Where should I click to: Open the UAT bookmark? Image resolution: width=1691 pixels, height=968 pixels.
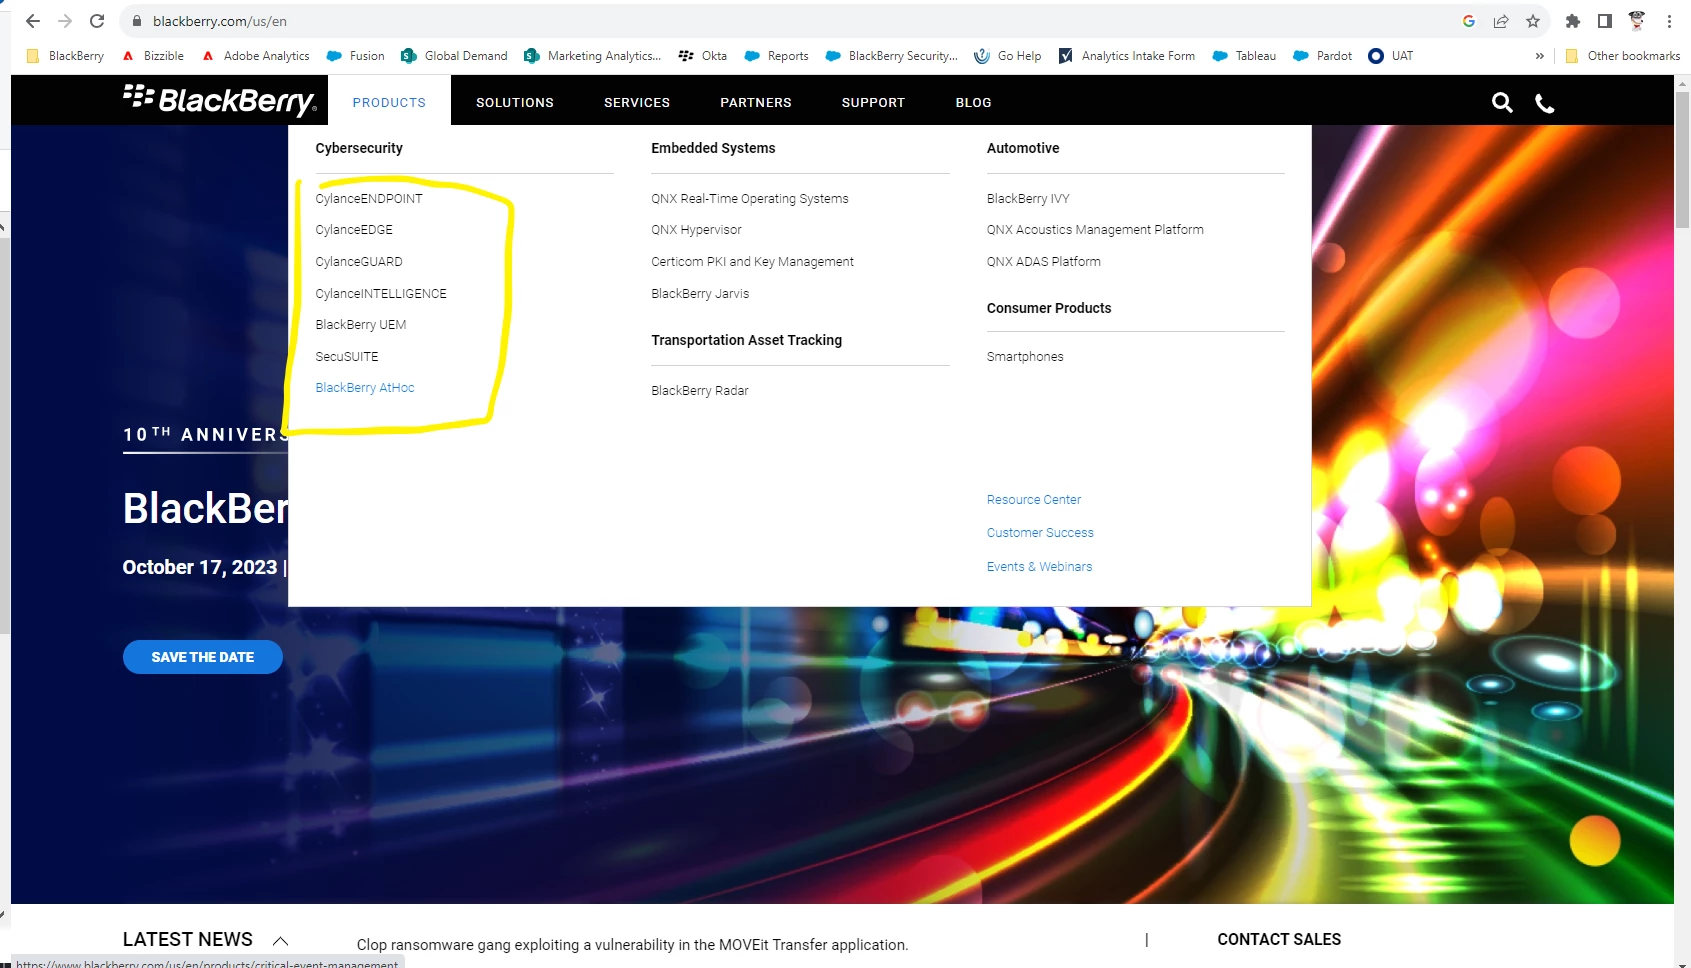pos(1391,56)
